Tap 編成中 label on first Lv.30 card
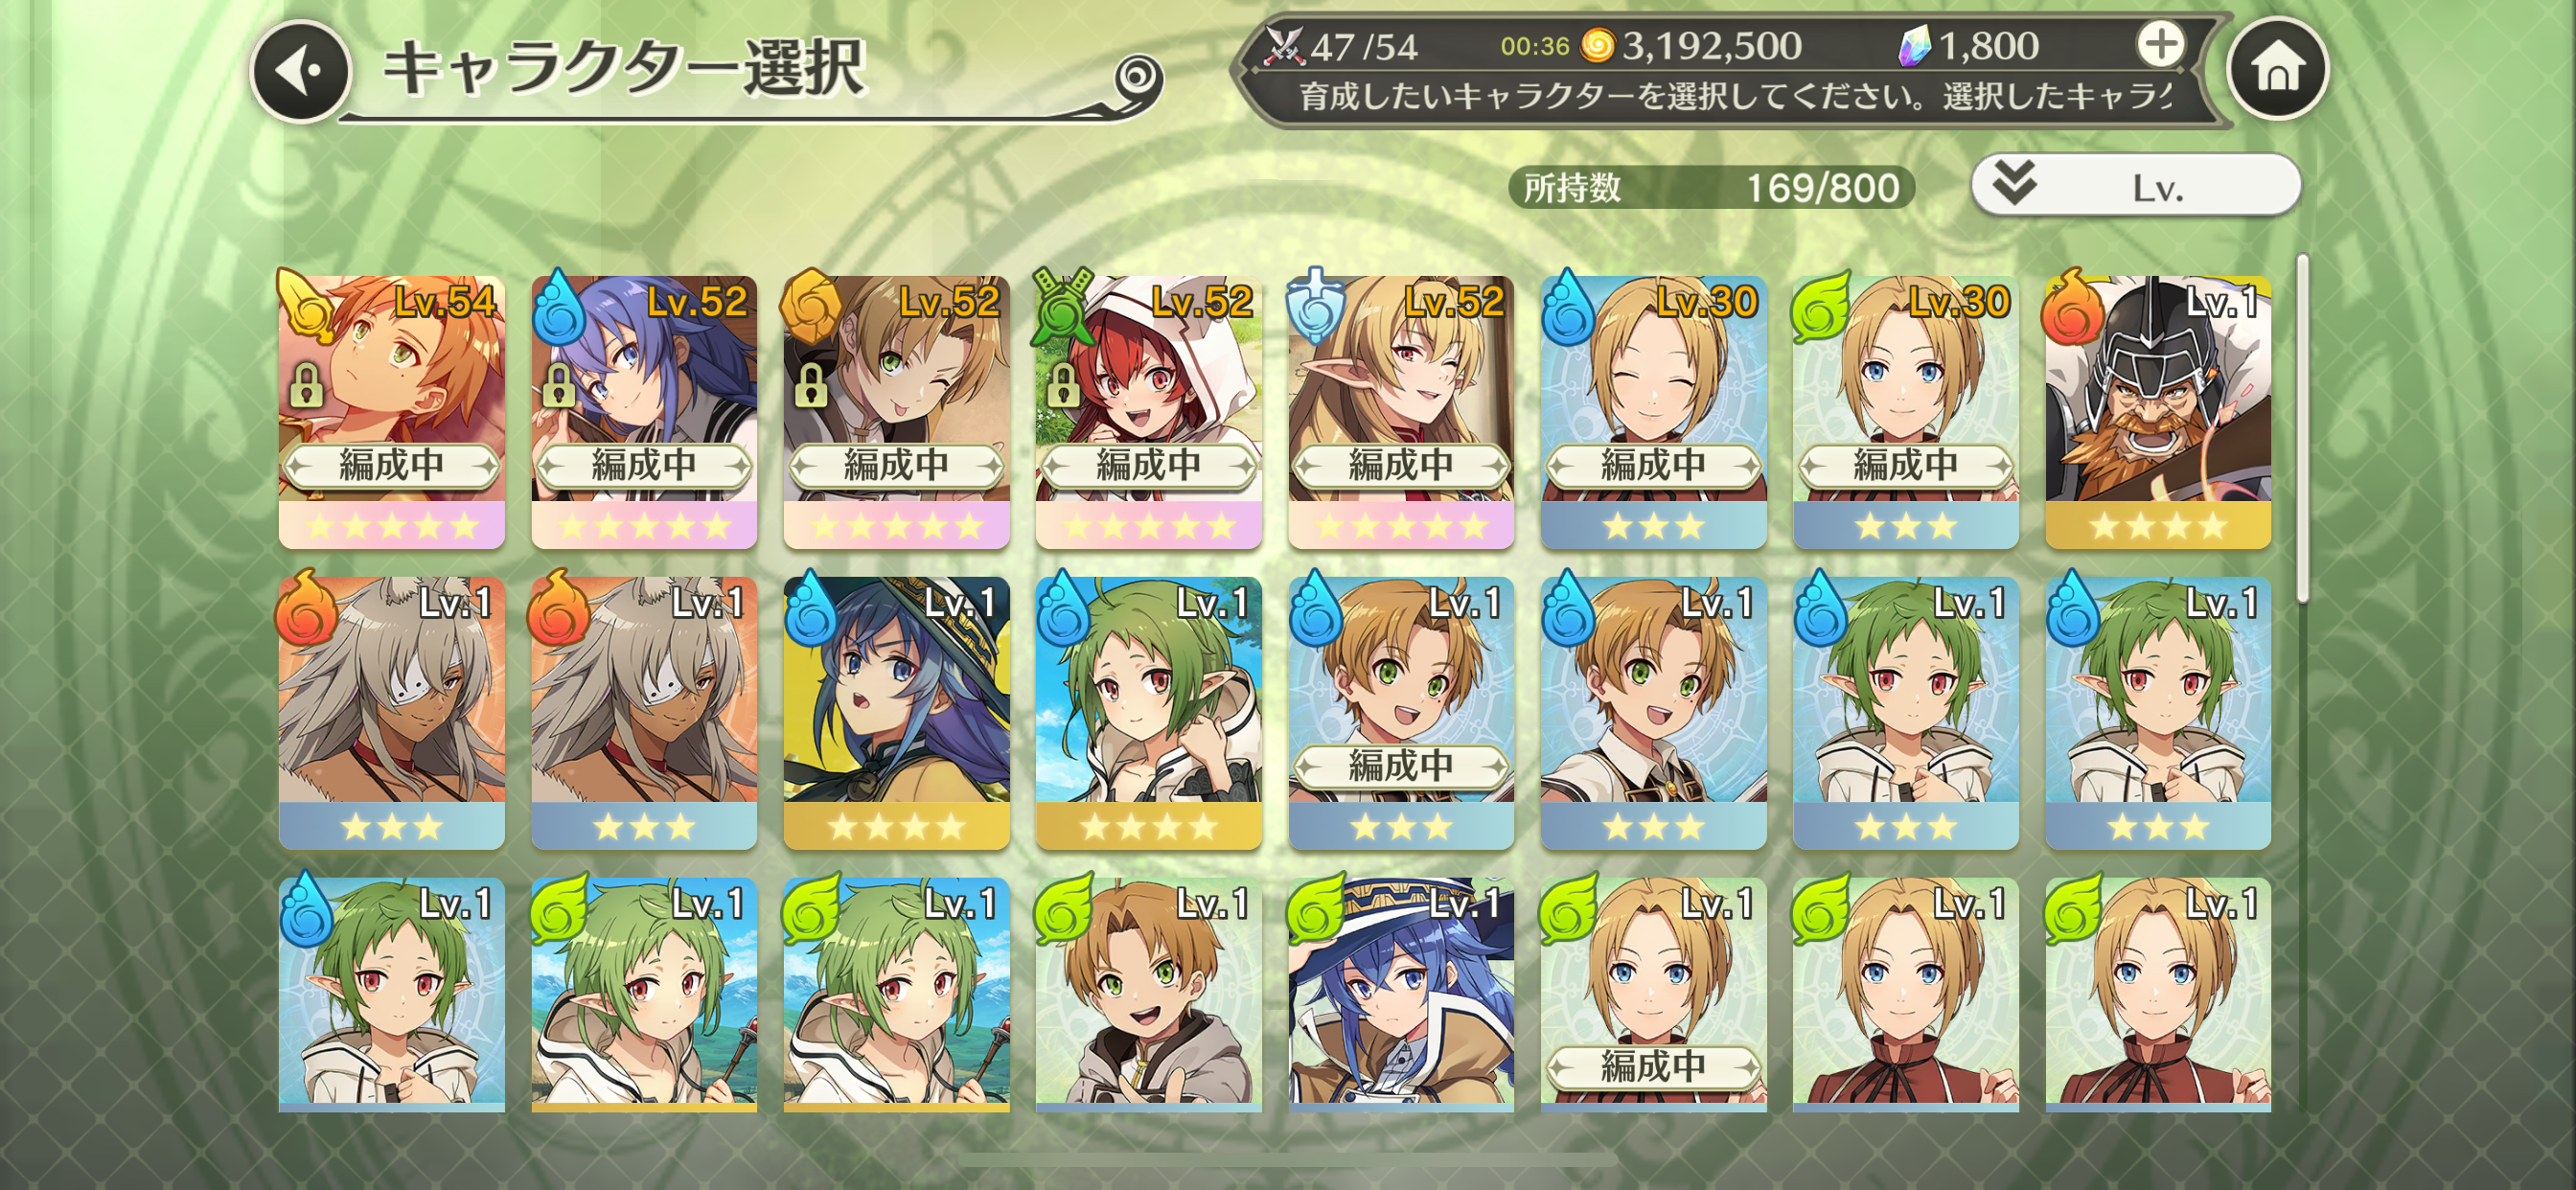The width and height of the screenshot is (2576, 1190). (1652, 466)
